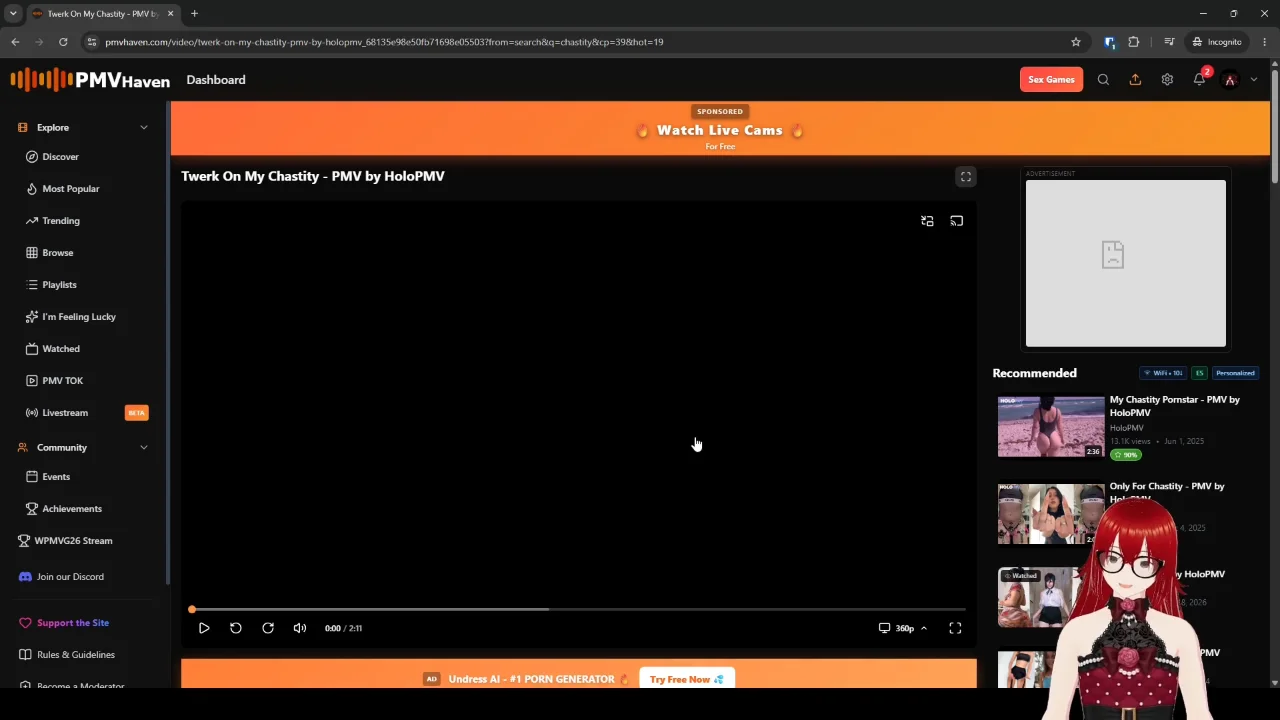Click the Try Free Now button

(687, 679)
